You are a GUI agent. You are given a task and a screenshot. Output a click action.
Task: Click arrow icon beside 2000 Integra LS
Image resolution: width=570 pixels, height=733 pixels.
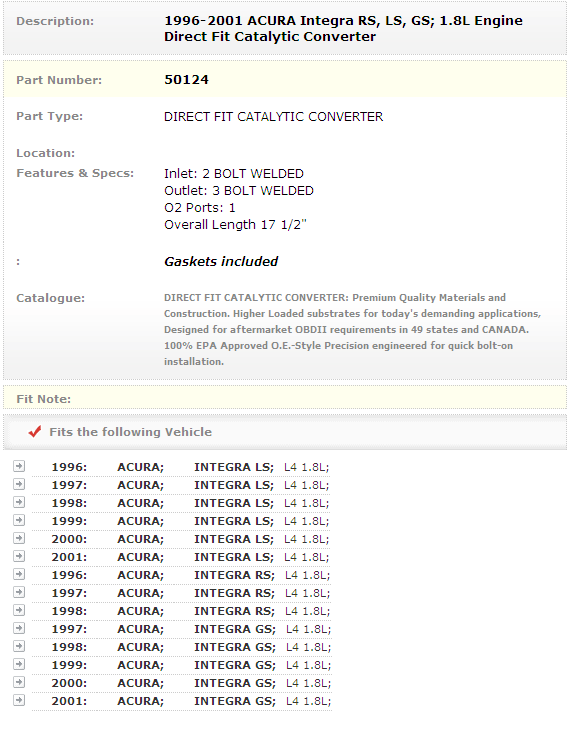click(19, 538)
